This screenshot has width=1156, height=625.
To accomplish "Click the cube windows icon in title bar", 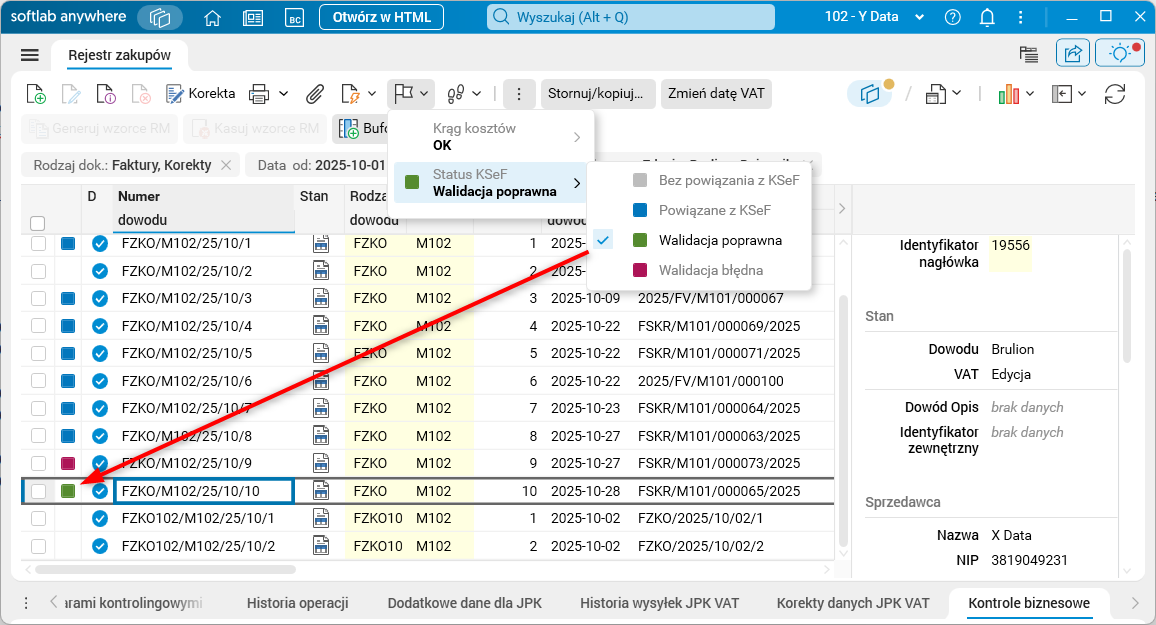I will pos(159,17).
